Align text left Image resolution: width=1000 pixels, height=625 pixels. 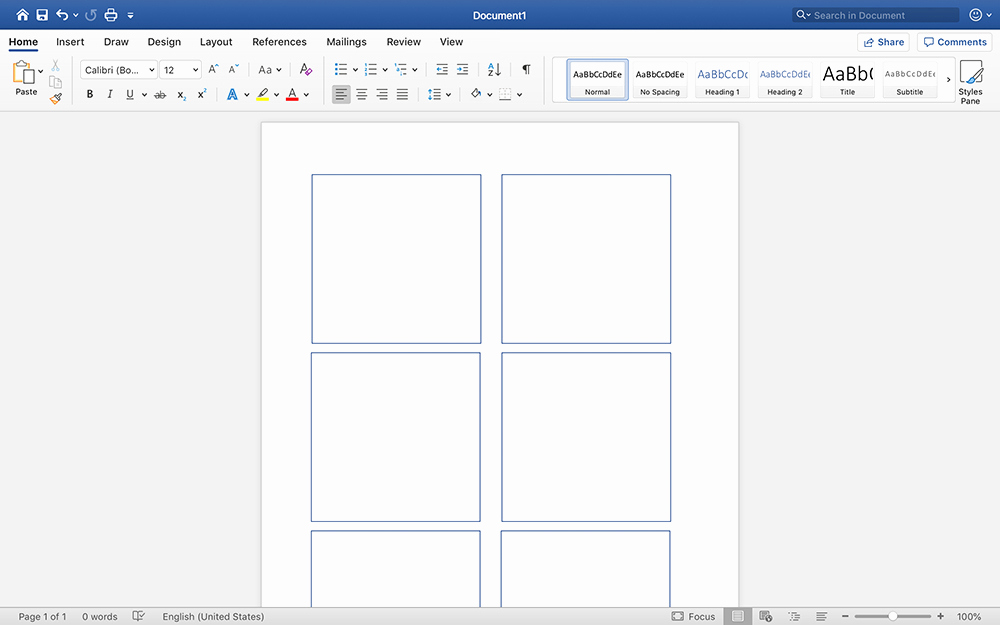click(341, 94)
